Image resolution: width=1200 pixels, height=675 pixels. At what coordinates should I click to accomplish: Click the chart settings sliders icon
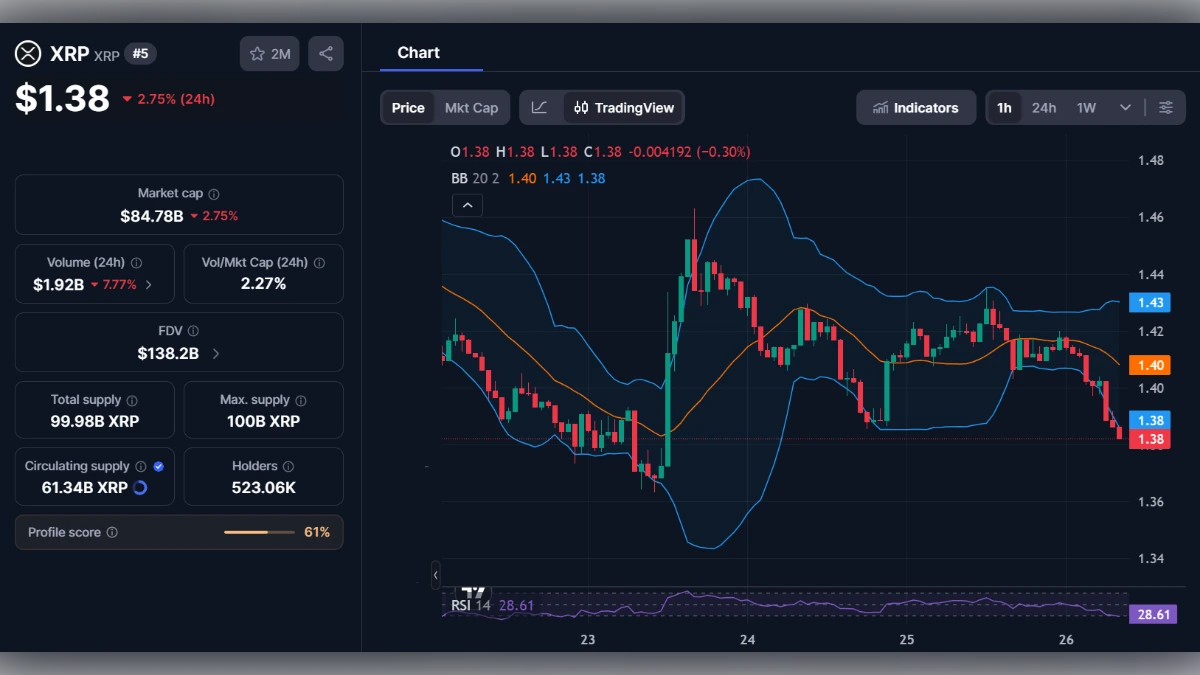1166,107
